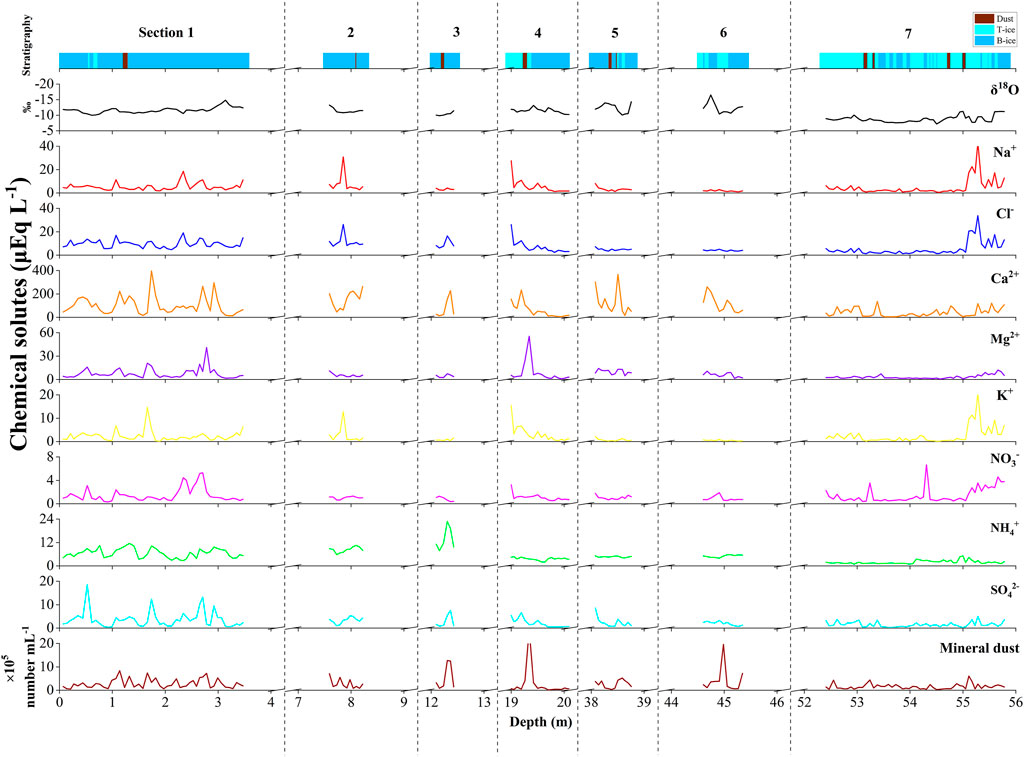The image size is (1024, 757).
Task: Click the depth tick label '39'
Action: (644, 702)
